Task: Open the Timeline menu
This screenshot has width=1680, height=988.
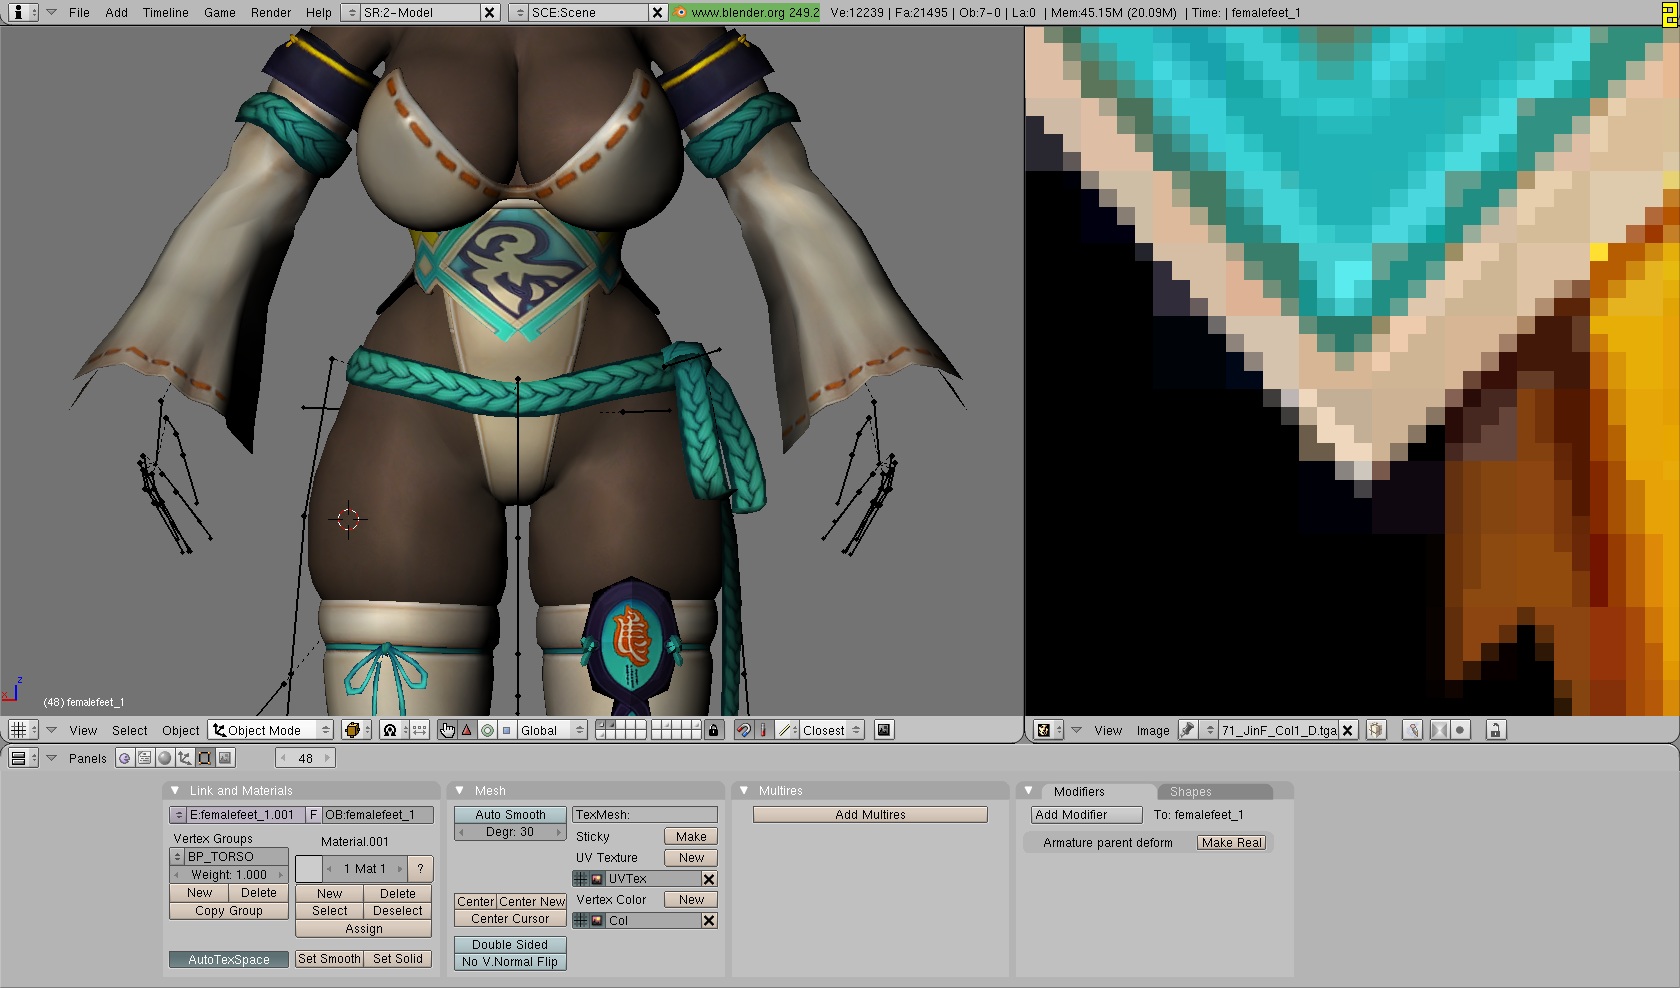Action: pos(165,13)
